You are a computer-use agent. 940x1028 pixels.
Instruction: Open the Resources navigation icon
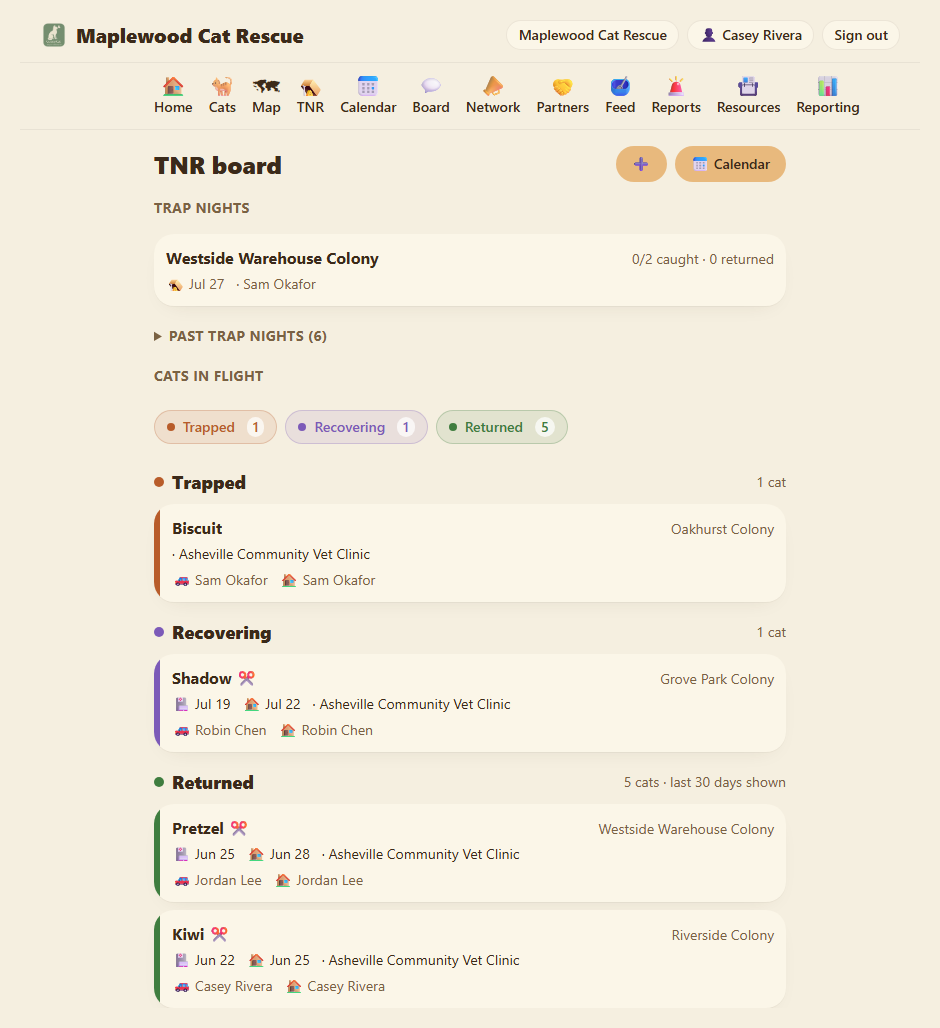tap(748, 87)
